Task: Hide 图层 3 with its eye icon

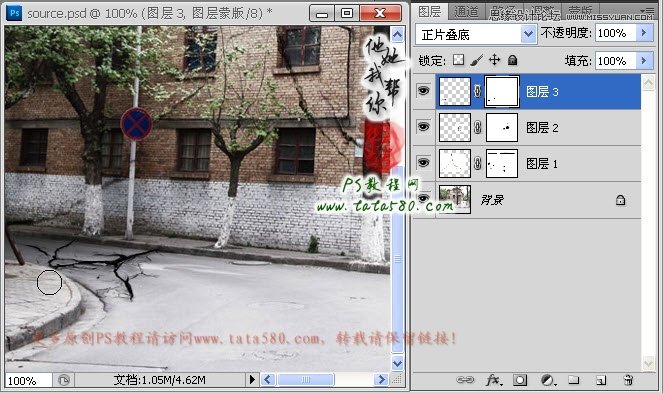Action: [x=424, y=90]
